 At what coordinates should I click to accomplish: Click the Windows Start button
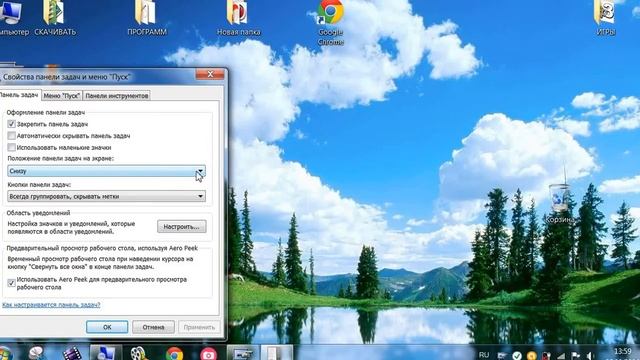pyautogui.click(x=6, y=353)
